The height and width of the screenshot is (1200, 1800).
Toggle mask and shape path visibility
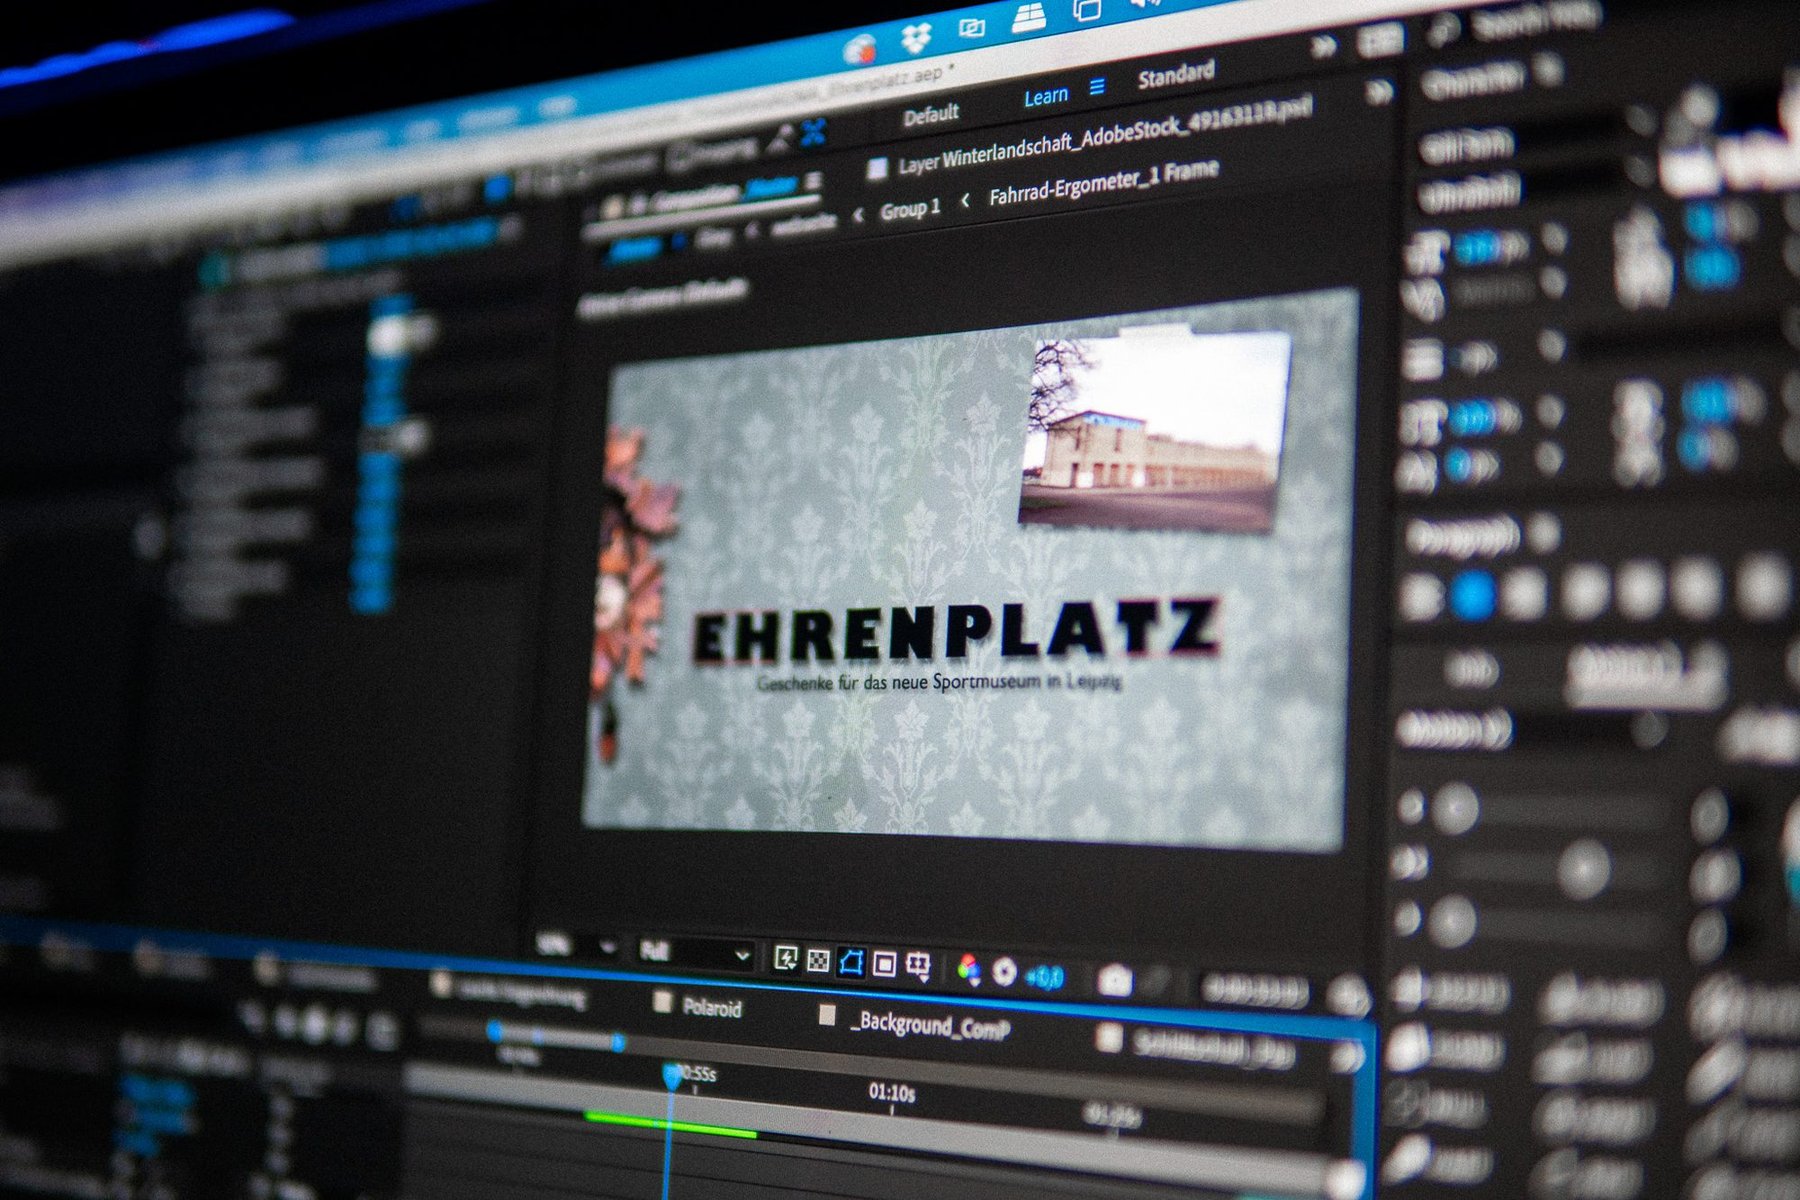coord(850,962)
